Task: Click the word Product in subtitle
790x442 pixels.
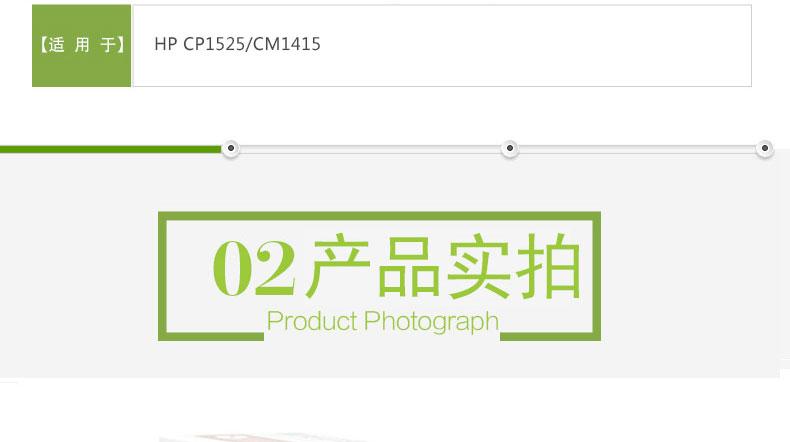Action: click(x=312, y=322)
